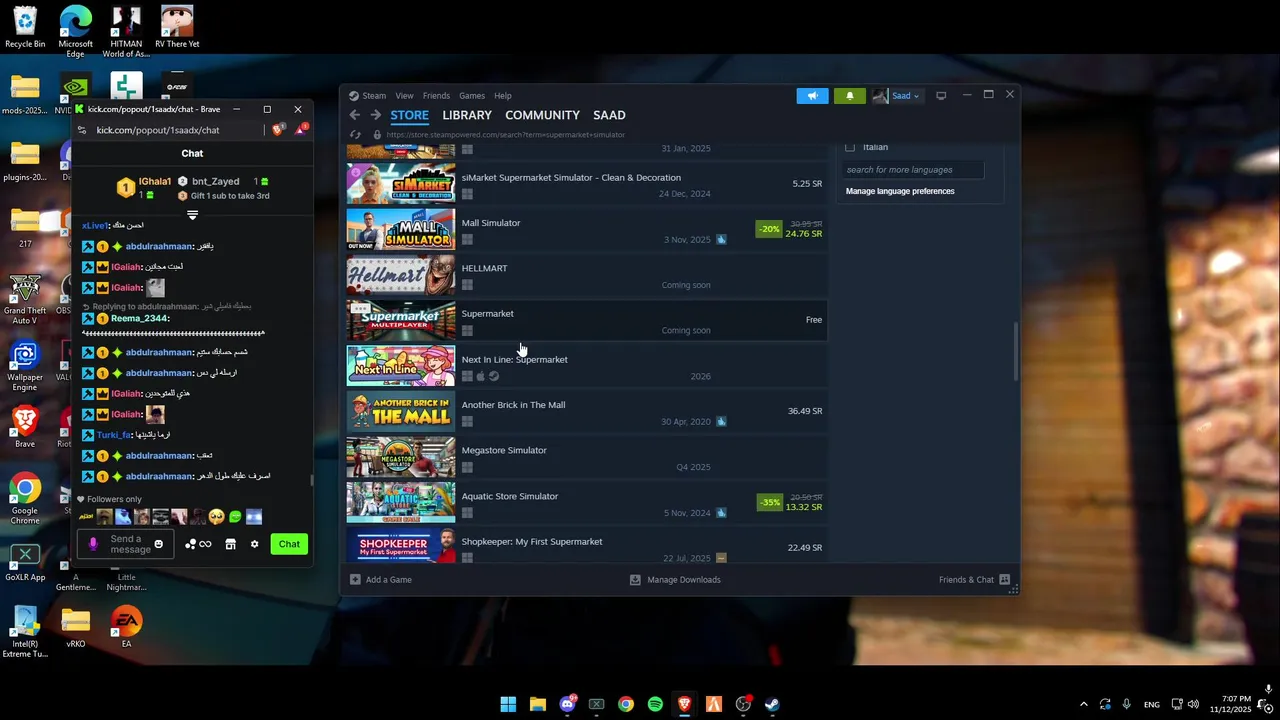The height and width of the screenshot is (720, 1280).
Task: Click the xLive1 username in chat
Action: 95,226
